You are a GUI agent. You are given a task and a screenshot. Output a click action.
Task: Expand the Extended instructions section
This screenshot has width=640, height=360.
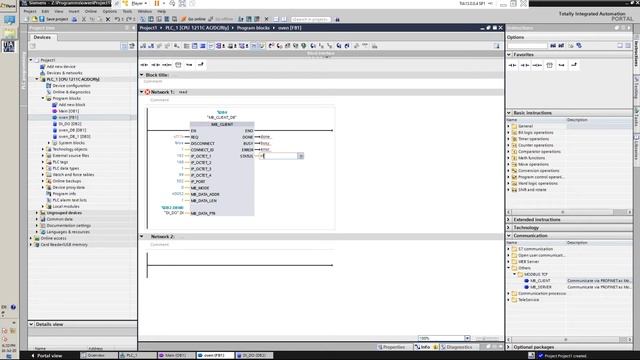pyautogui.click(x=509, y=220)
